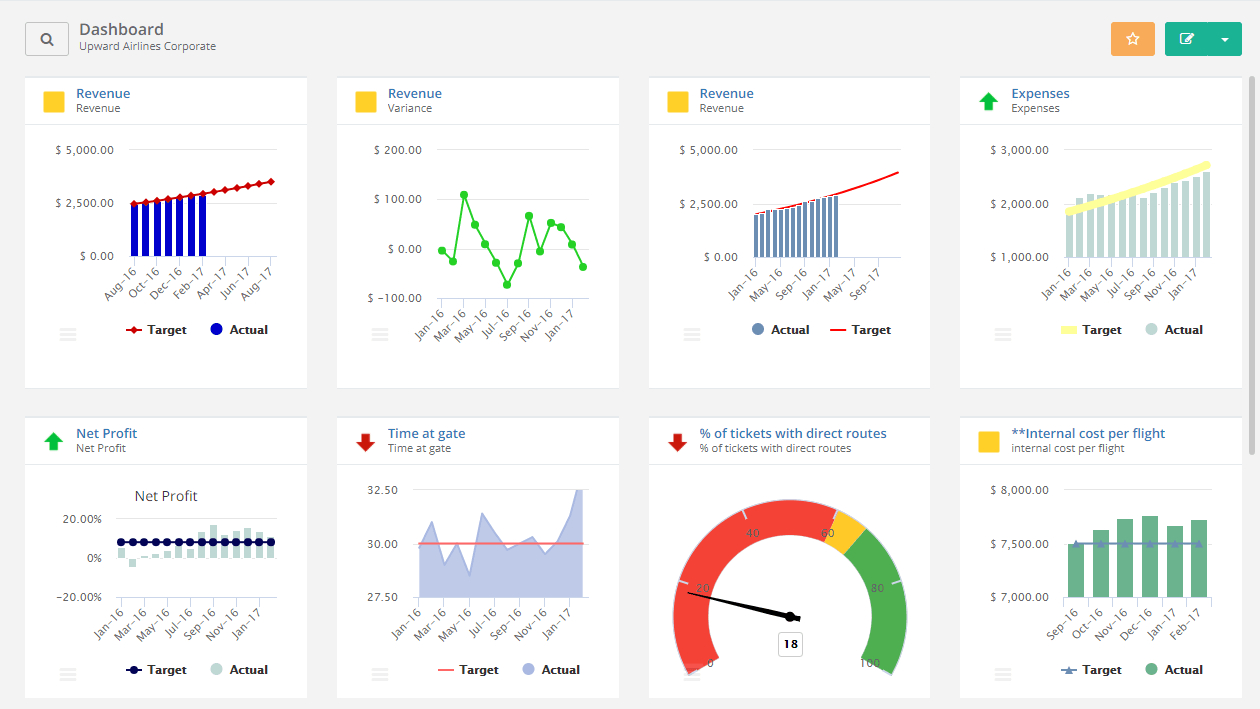Open the dropdown caret beside the edit button
This screenshot has width=1260, height=709.
click(x=1222, y=38)
